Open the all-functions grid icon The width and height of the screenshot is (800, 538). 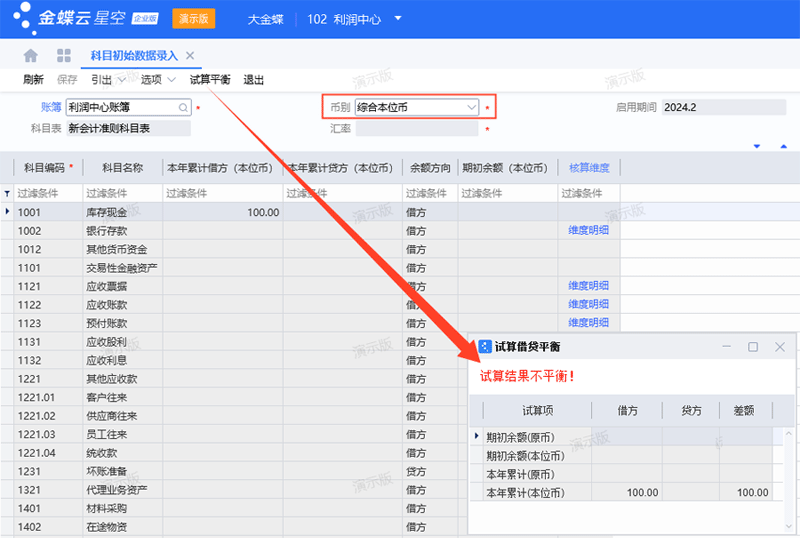point(64,55)
